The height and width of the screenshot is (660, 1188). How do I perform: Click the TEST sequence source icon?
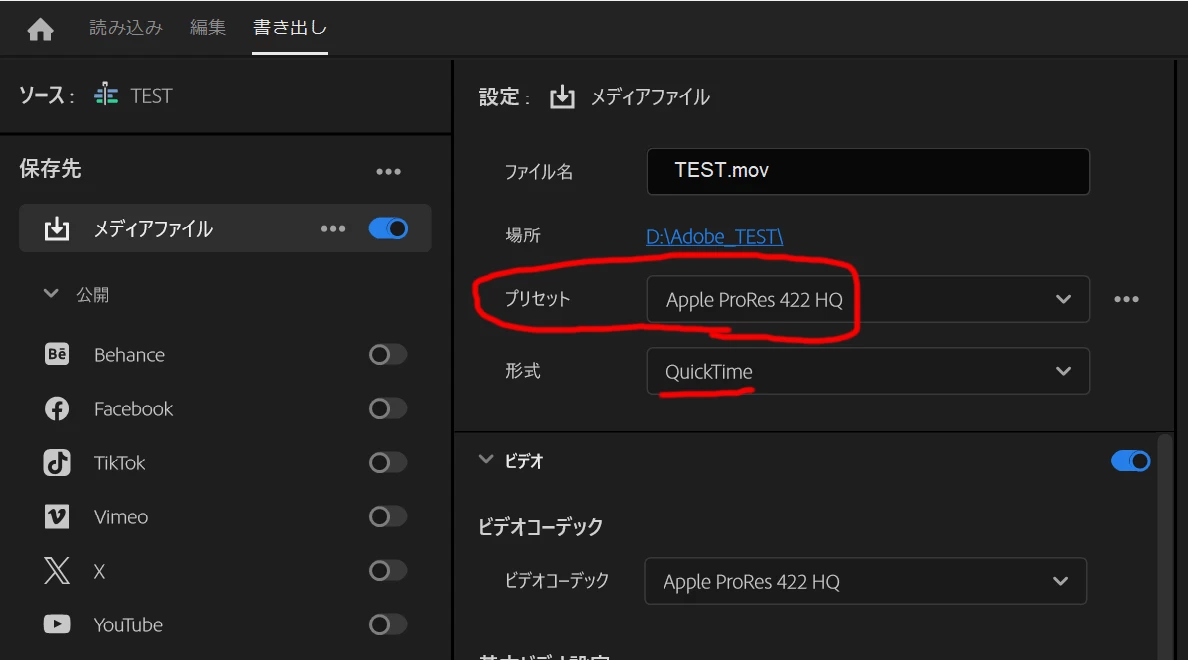pos(106,95)
